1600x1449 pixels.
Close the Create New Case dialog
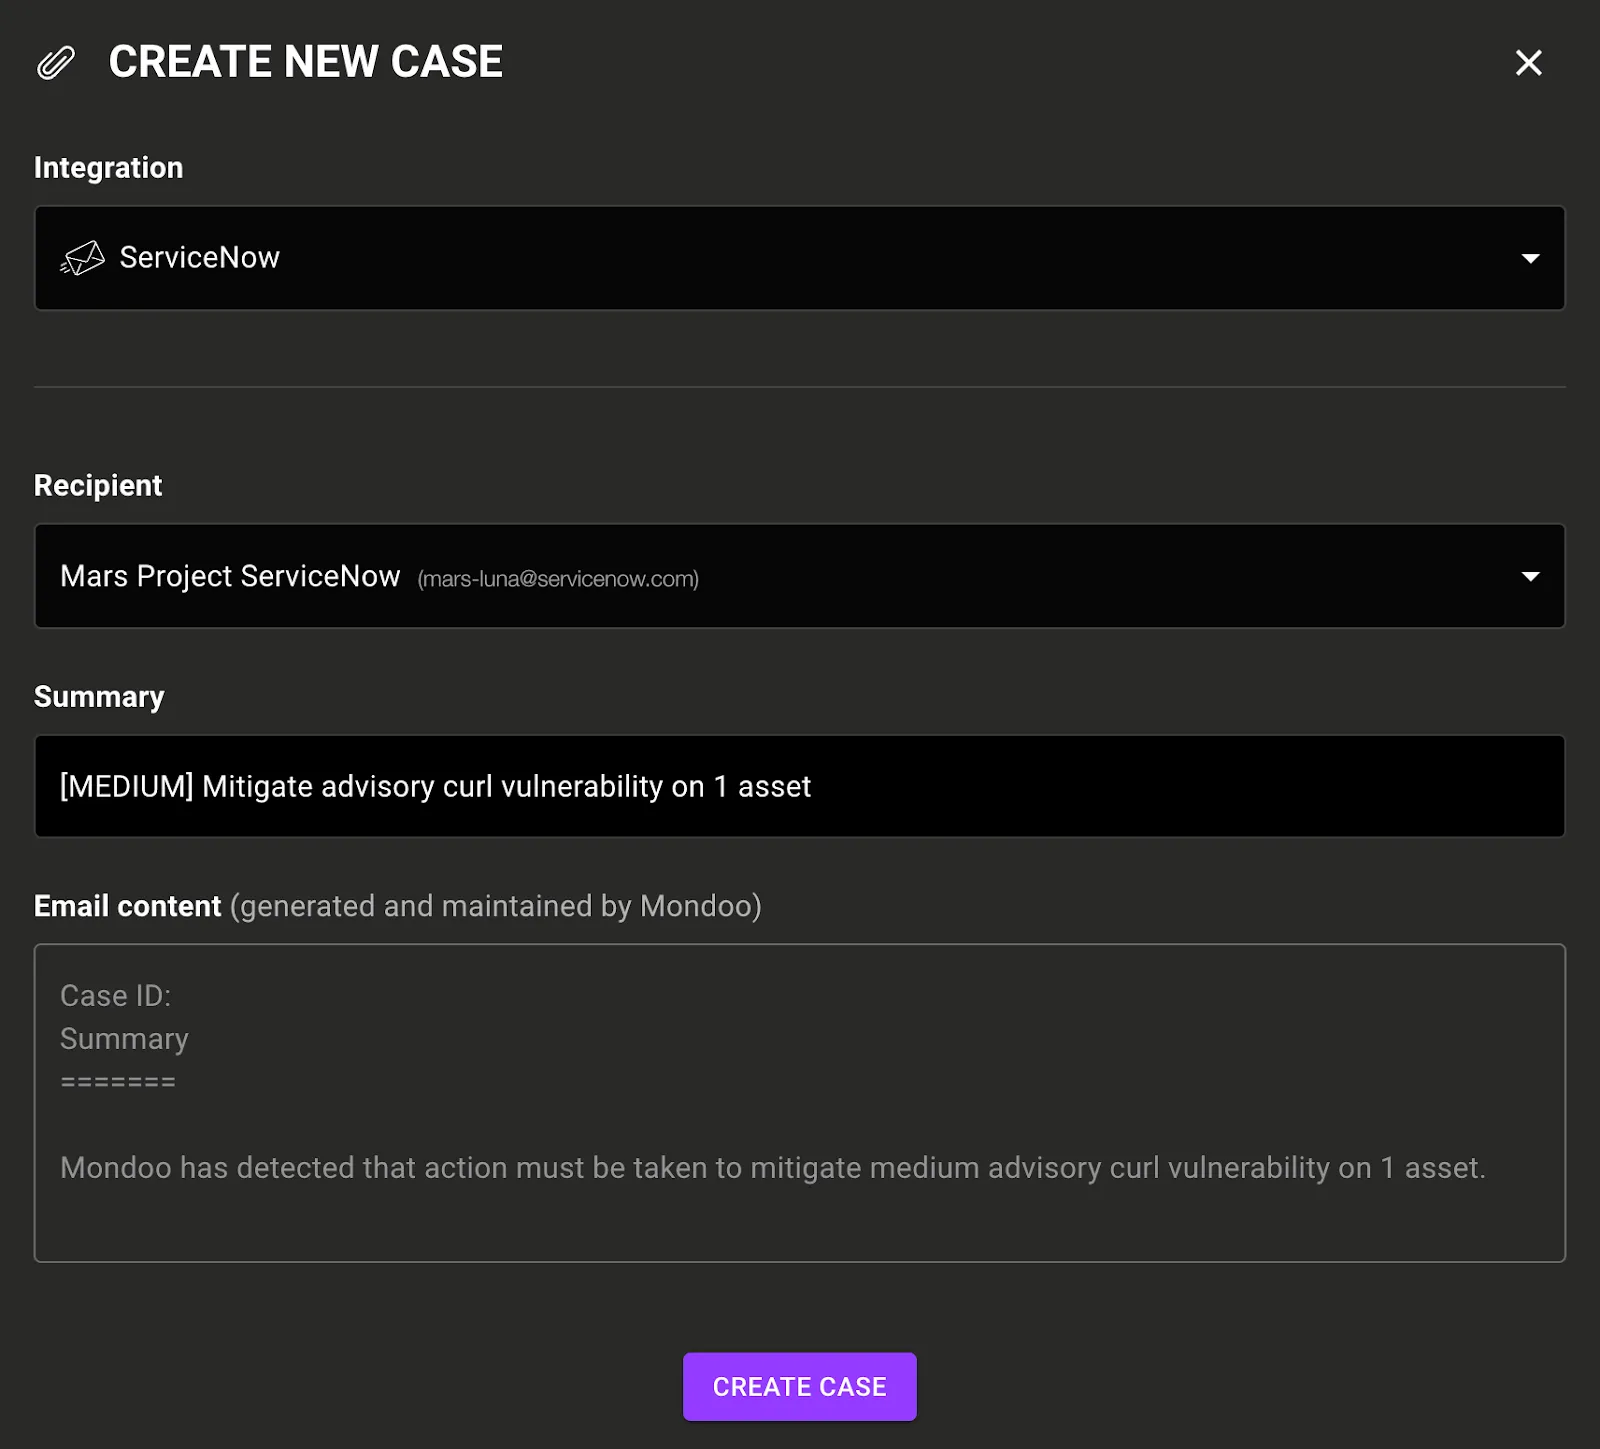click(x=1528, y=63)
